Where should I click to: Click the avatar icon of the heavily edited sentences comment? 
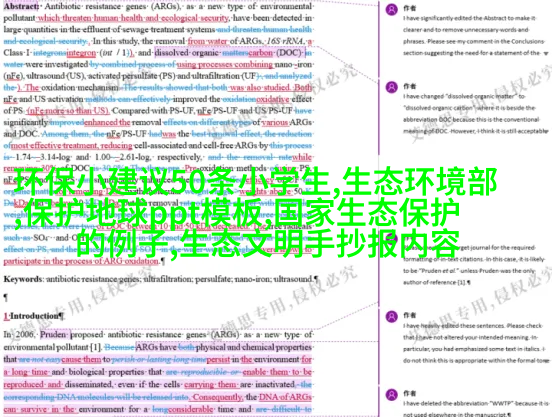point(391,316)
